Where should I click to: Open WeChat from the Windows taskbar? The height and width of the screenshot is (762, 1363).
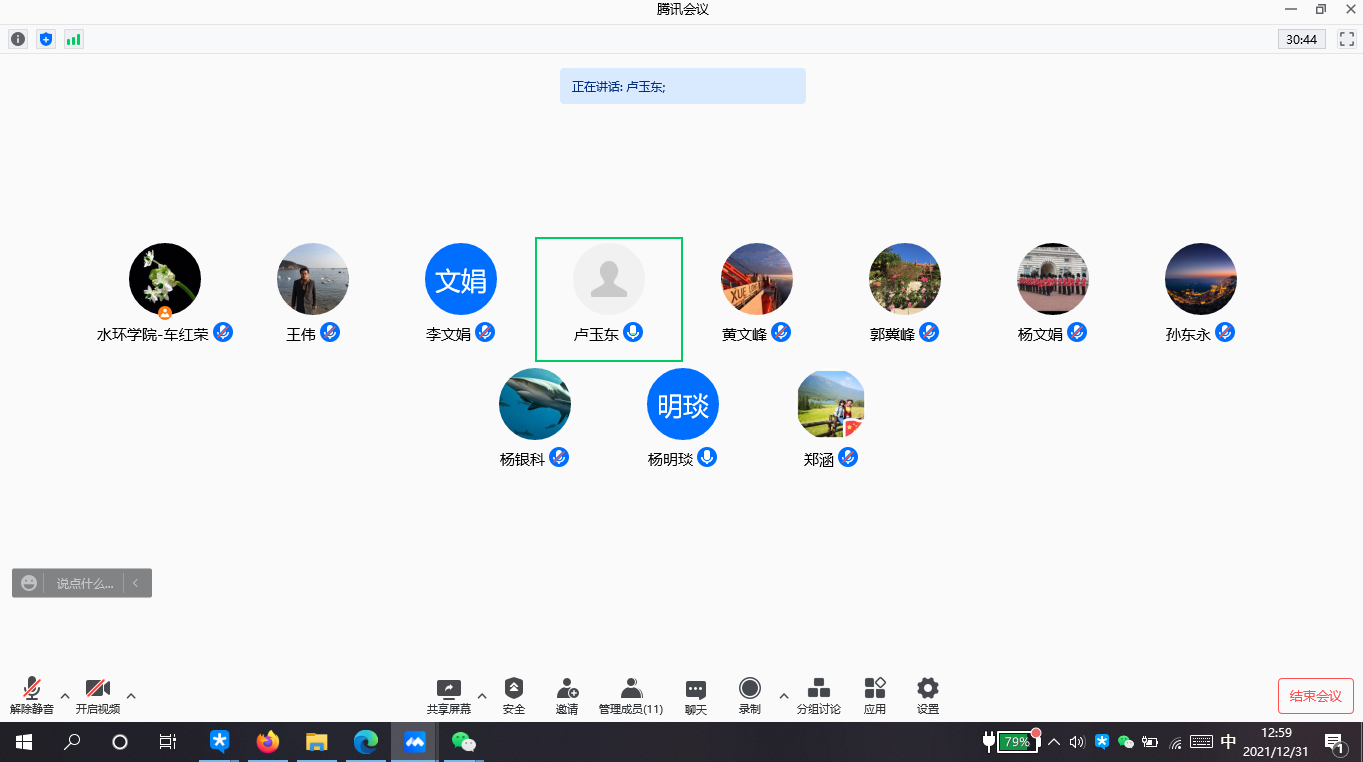pyautogui.click(x=463, y=742)
